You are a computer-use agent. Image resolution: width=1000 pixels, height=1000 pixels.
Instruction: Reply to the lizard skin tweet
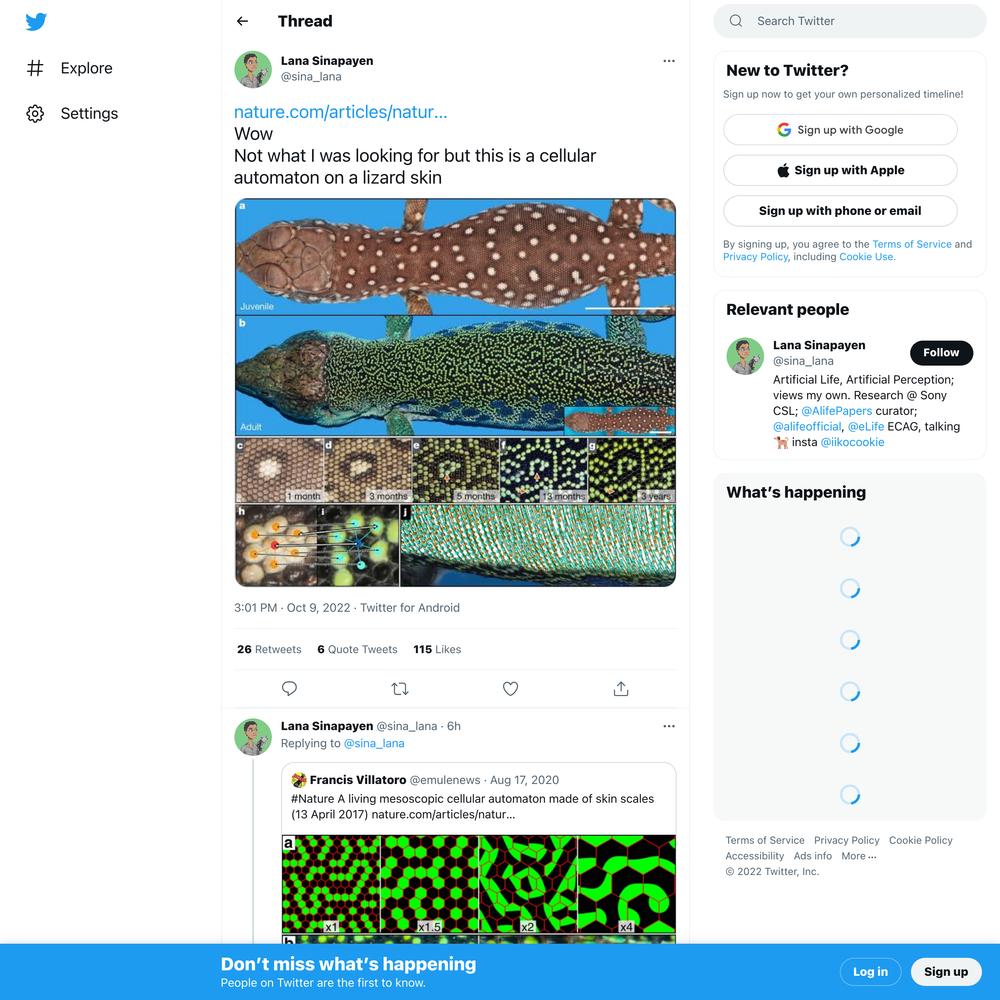(289, 689)
